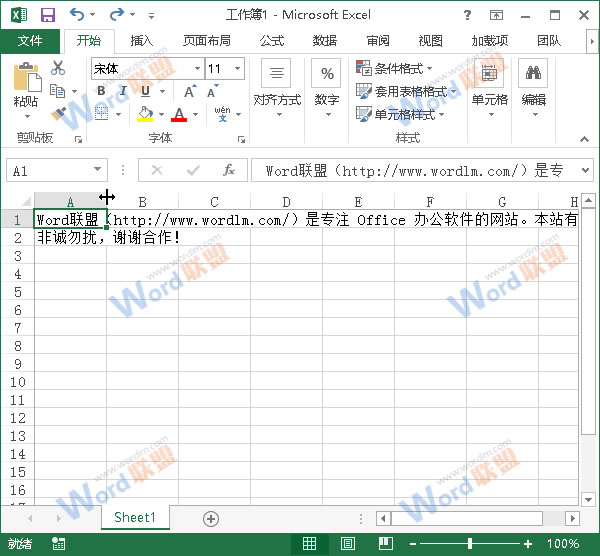Viewport: 600px width, 556px height.
Task: Redo the last action
Action: (117, 15)
